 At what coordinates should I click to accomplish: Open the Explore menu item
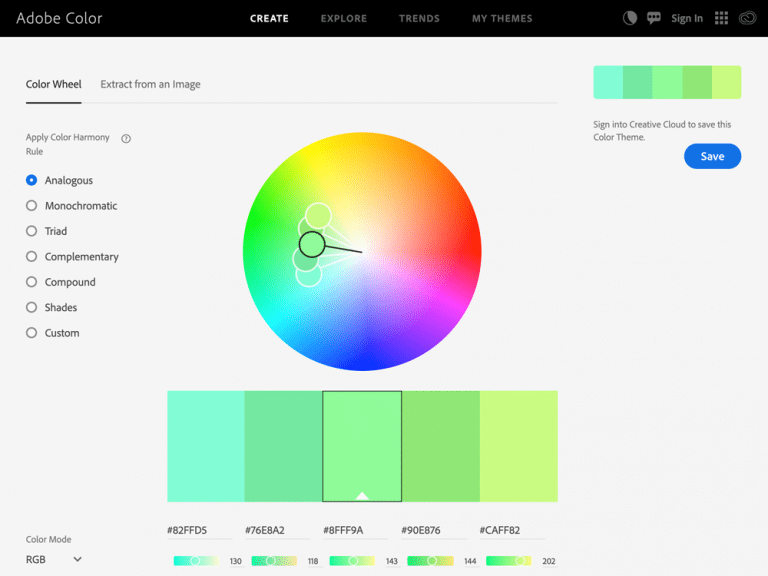coord(343,18)
